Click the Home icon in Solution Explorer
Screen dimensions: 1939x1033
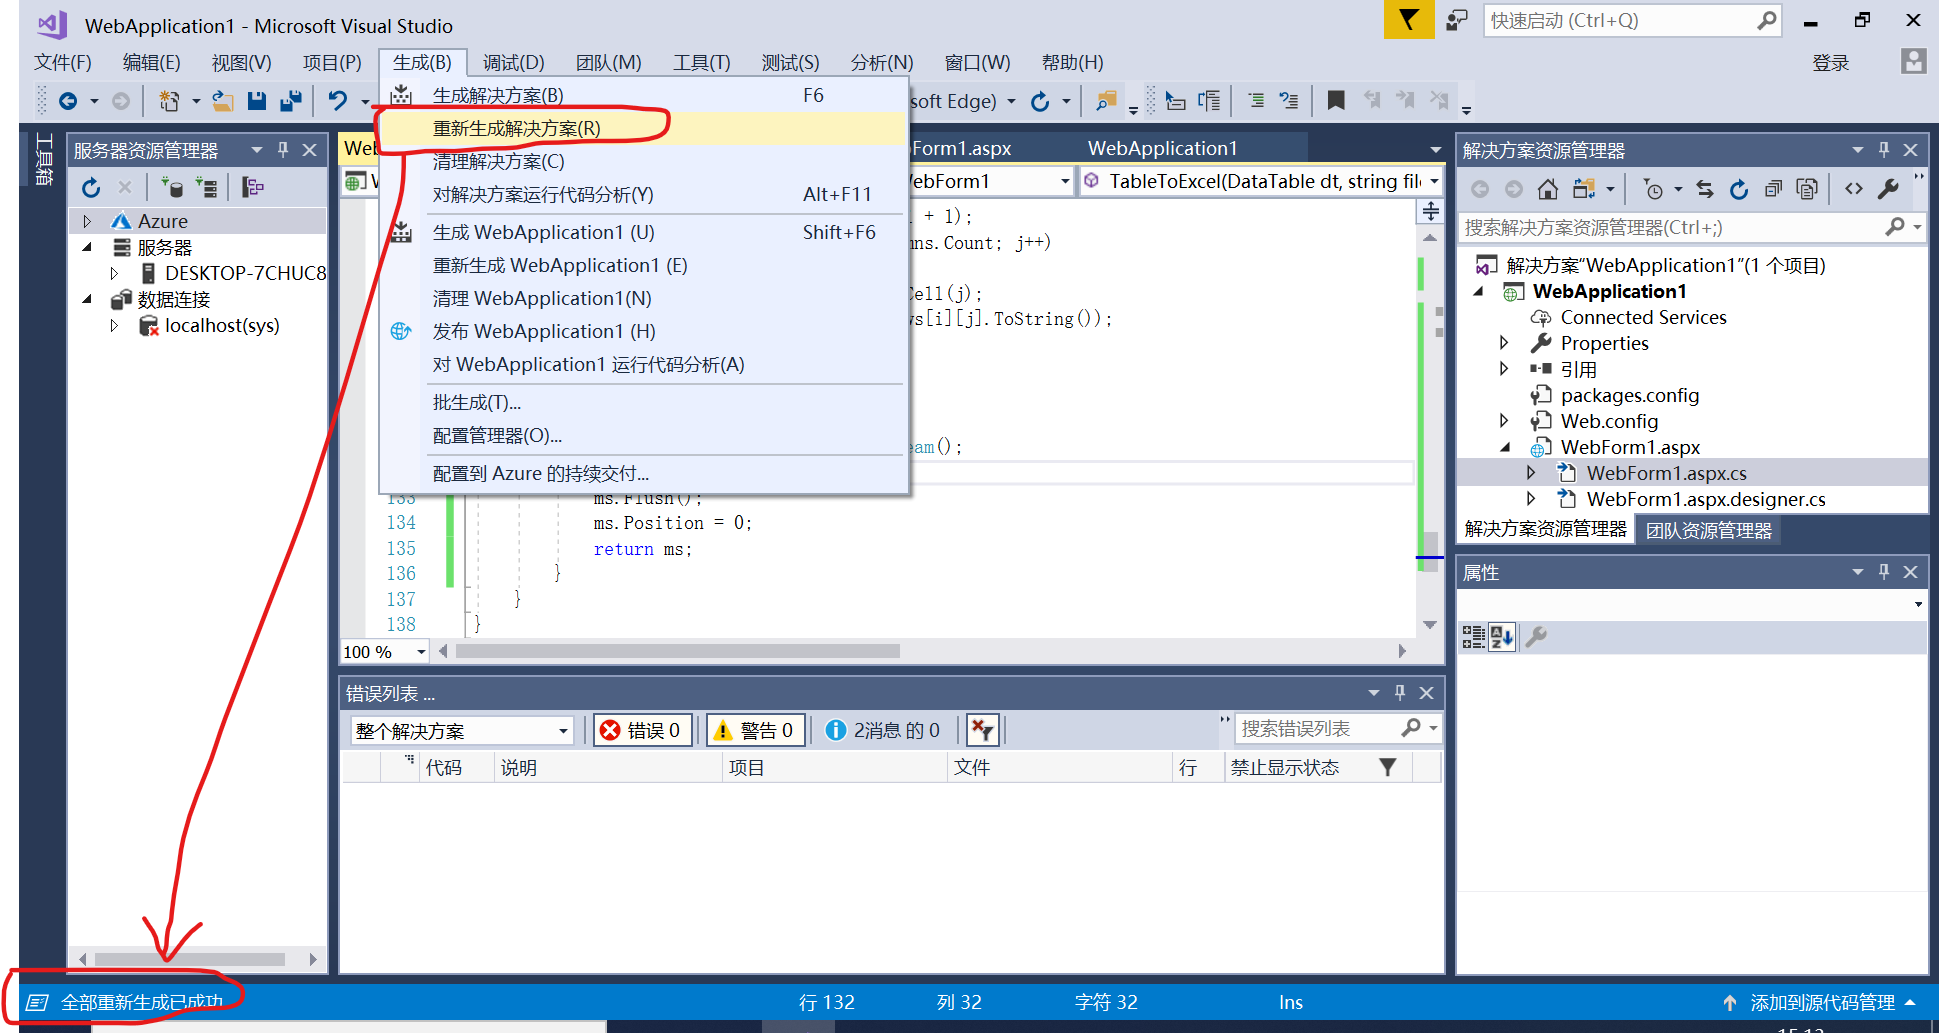point(1548,188)
